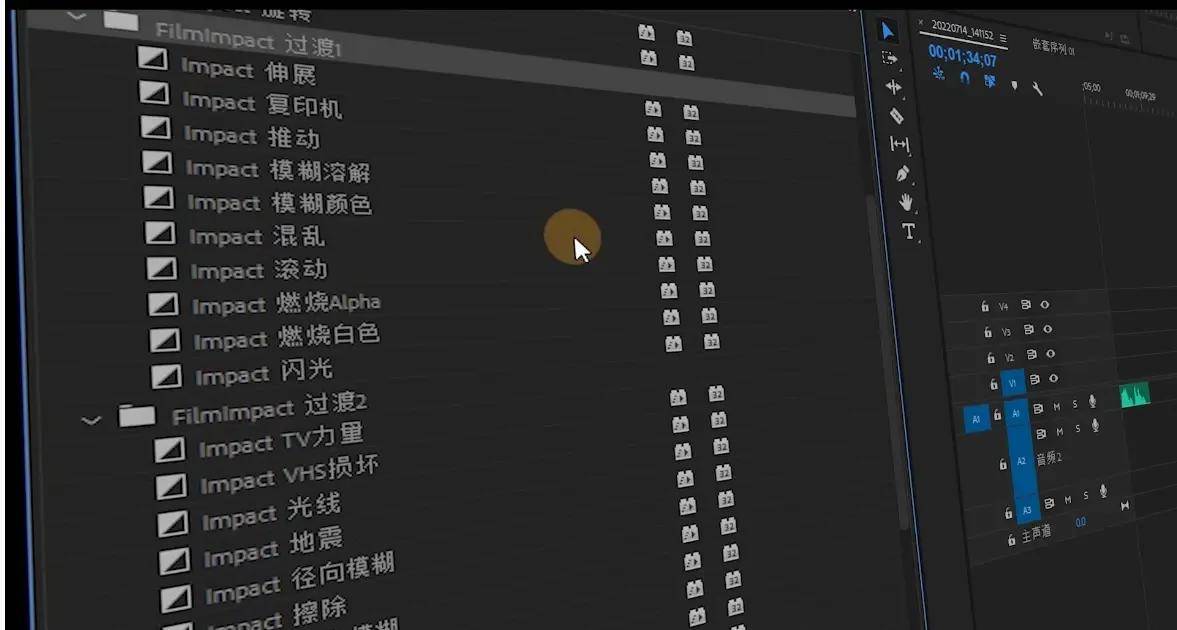Select Impact VHS损坏 transition
This screenshot has width=1177, height=630.
[x=290, y=475]
